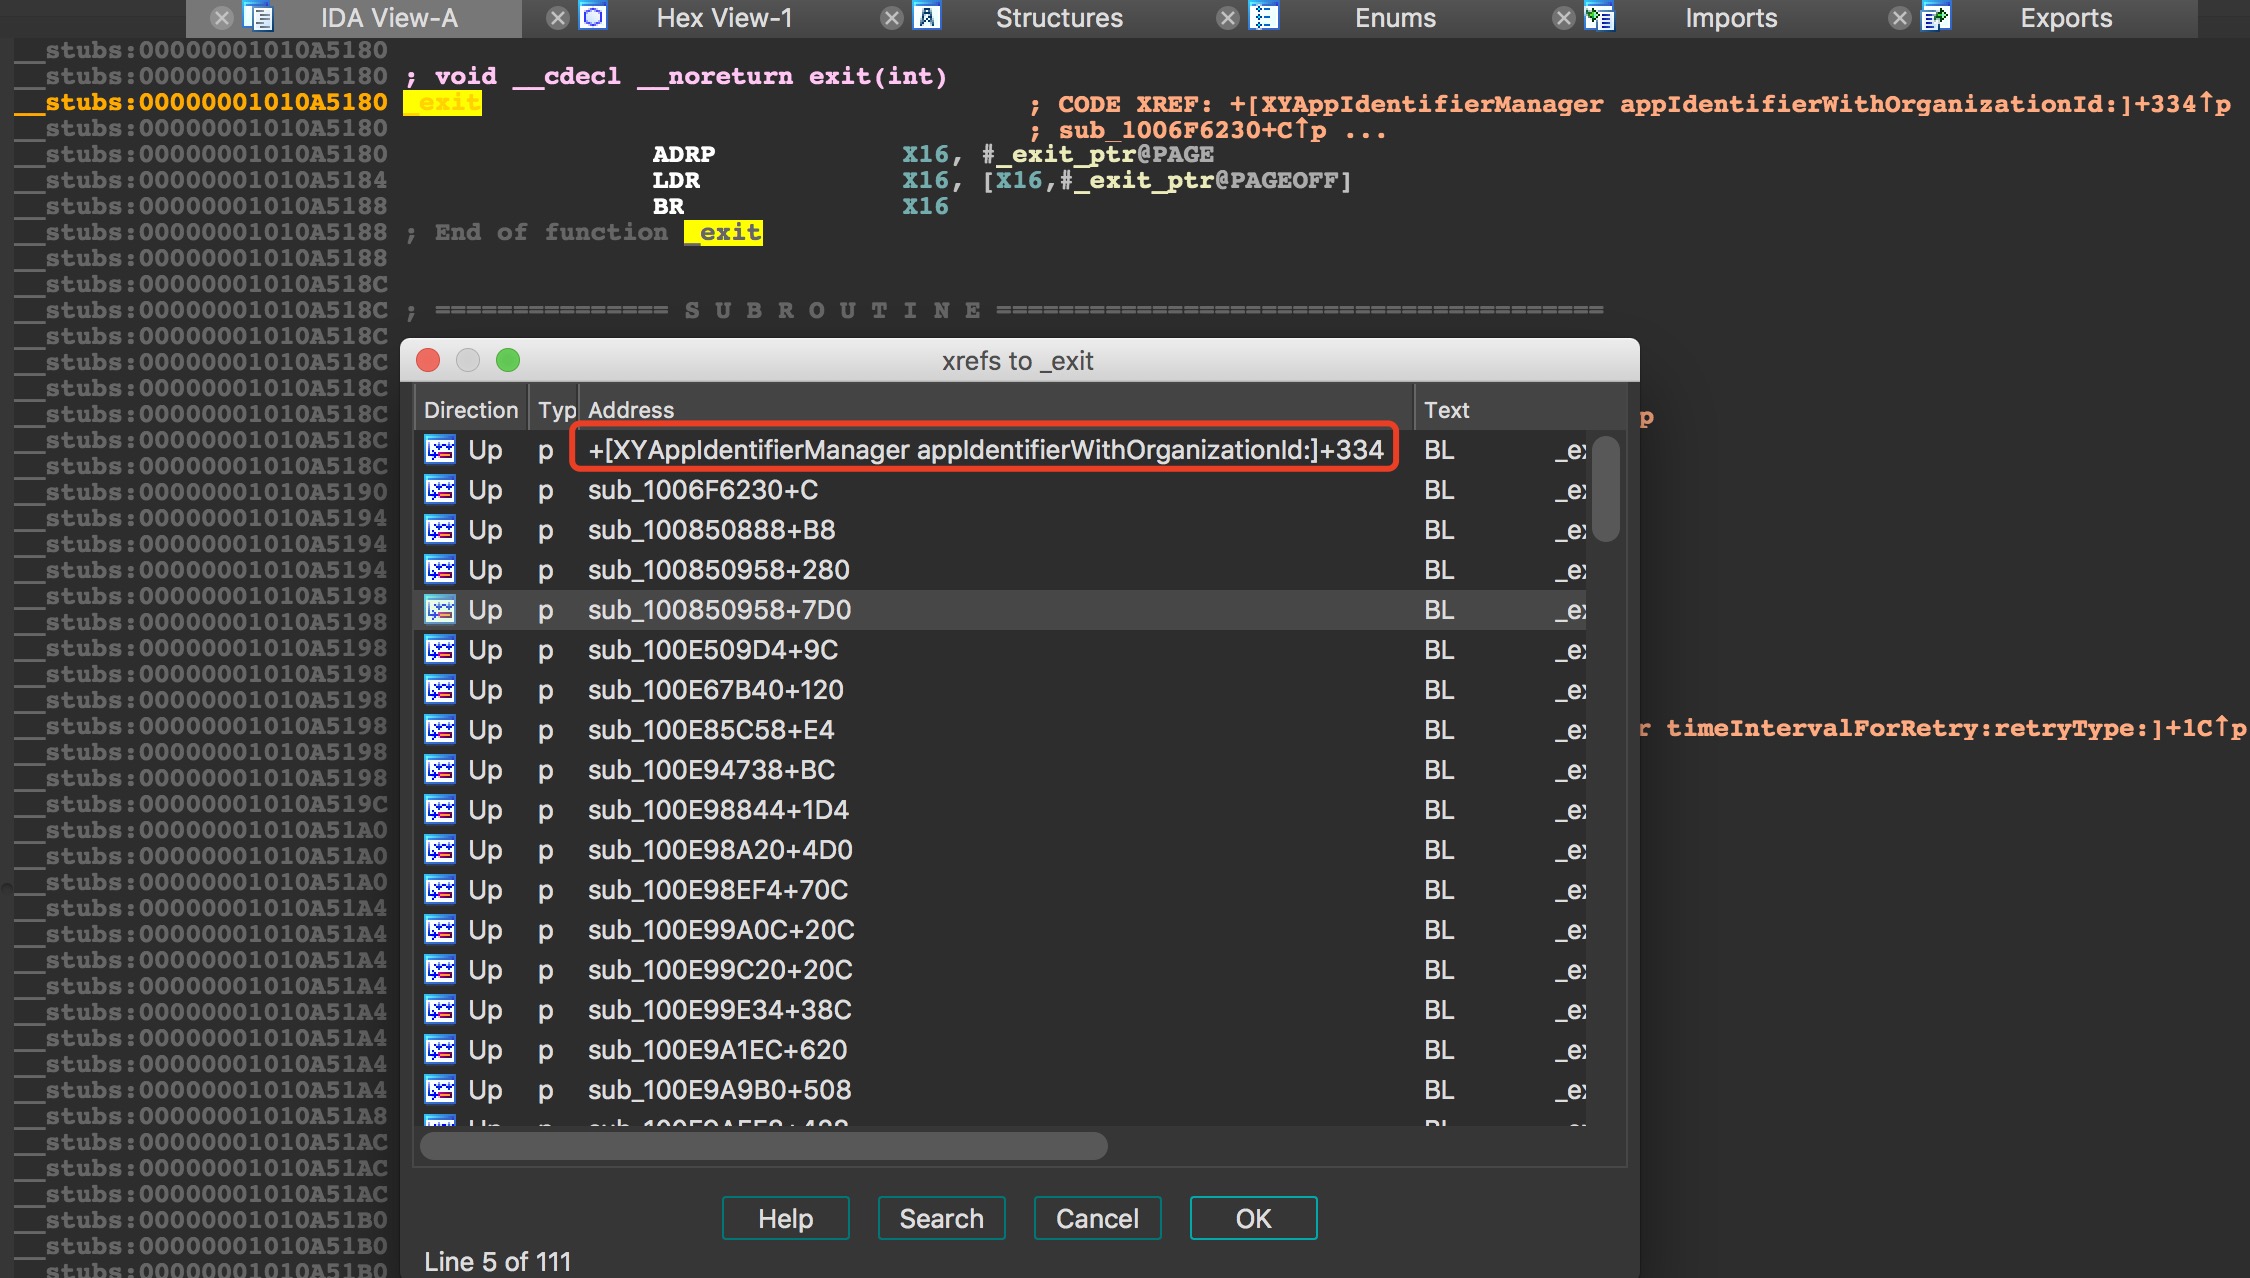Switch to the Imports tab
2250x1278 pixels.
(1730, 17)
